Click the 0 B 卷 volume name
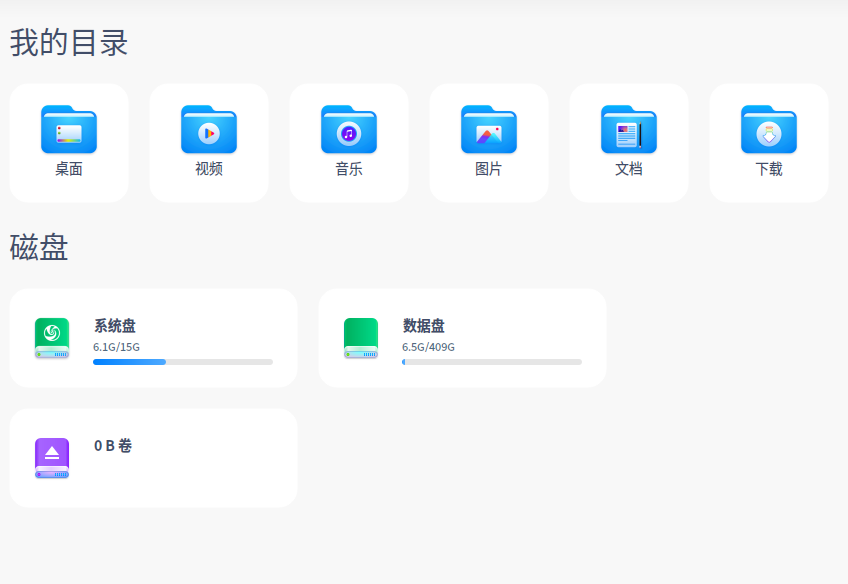The height and width of the screenshot is (584, 848). tap(113, 446)
